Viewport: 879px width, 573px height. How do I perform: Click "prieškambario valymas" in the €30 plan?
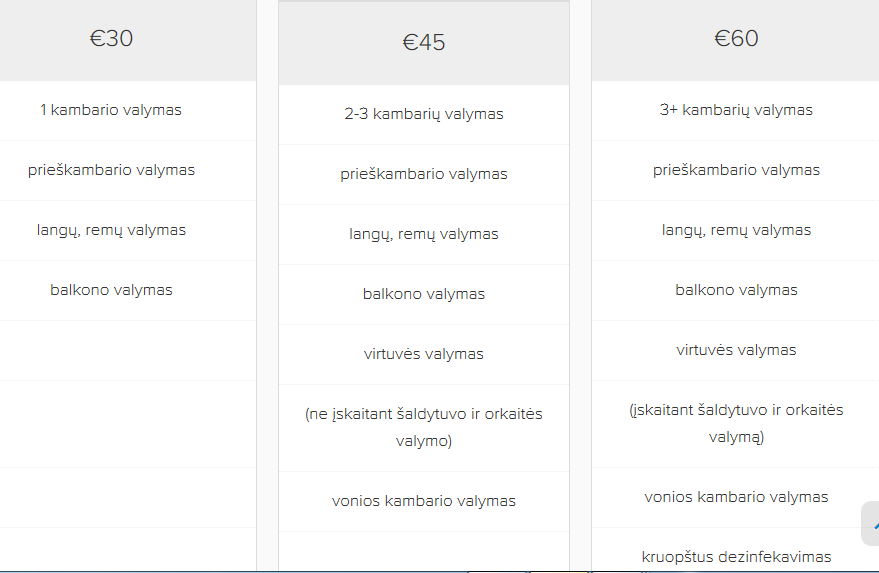(111, 170)
